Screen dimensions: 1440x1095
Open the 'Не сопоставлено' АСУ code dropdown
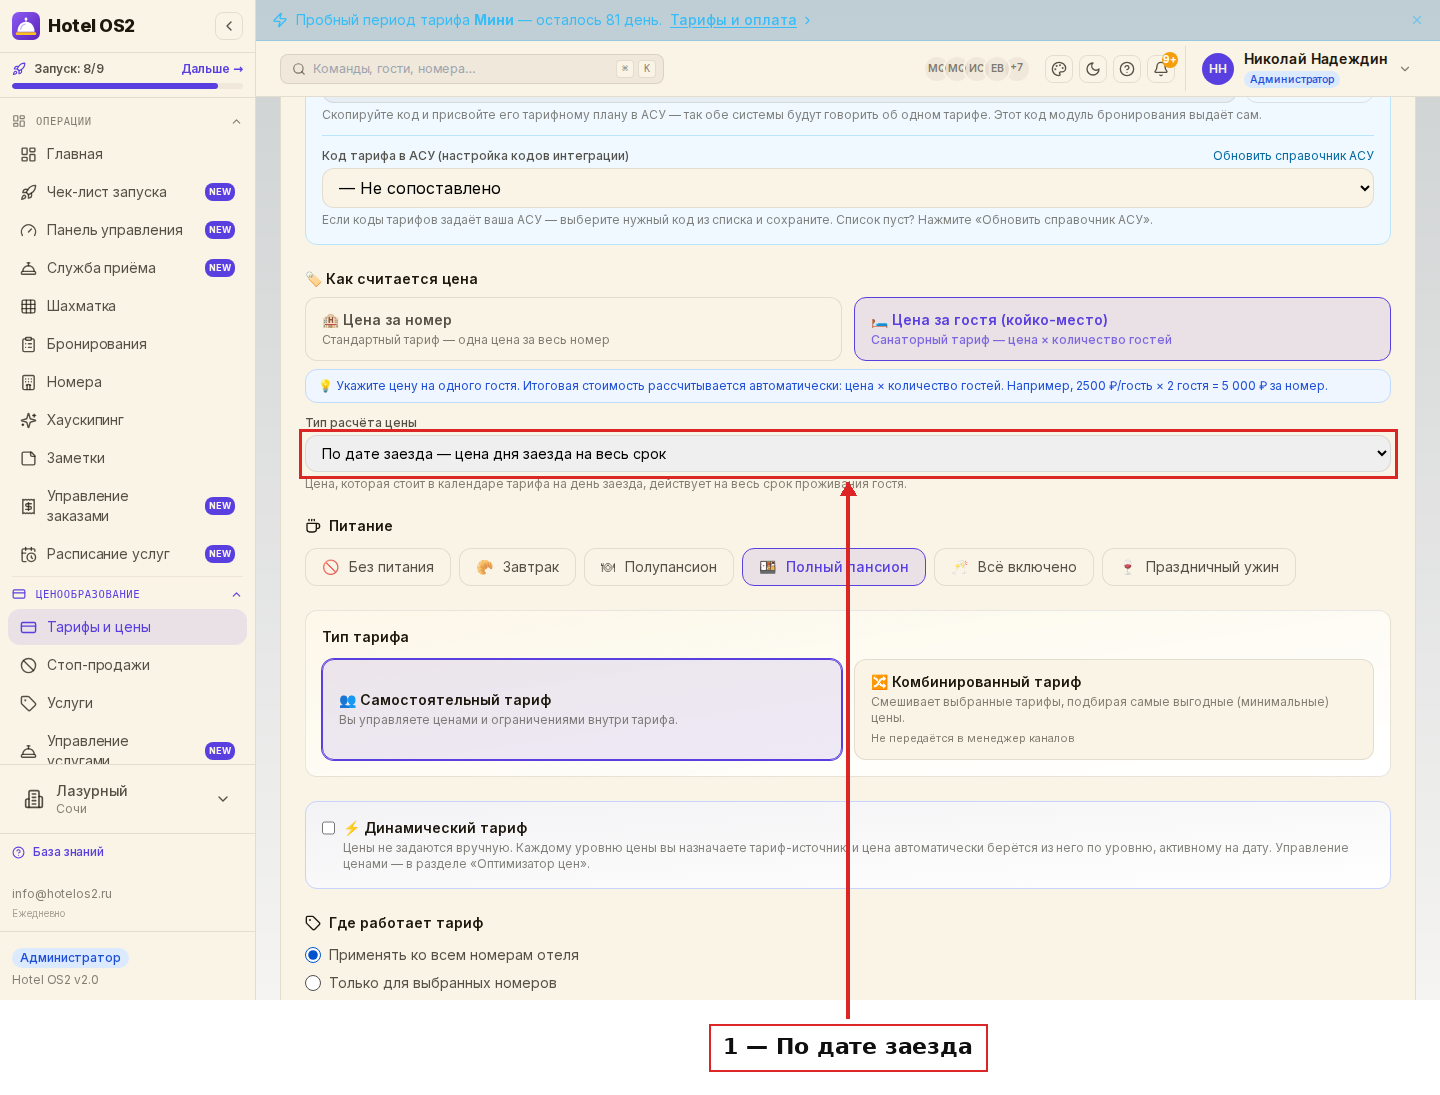tap(848, 188)
